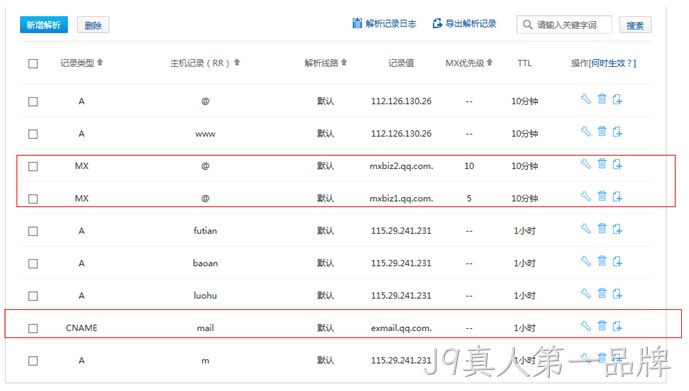The image size is (689, 391).
Task: Delete the www A record
Action: point(602,131)
